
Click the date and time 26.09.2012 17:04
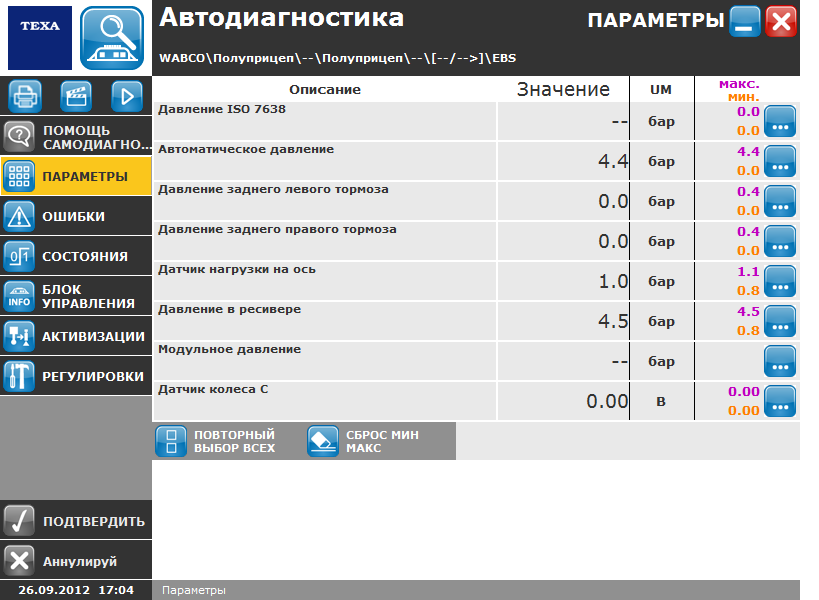click(x=76, y=590)
